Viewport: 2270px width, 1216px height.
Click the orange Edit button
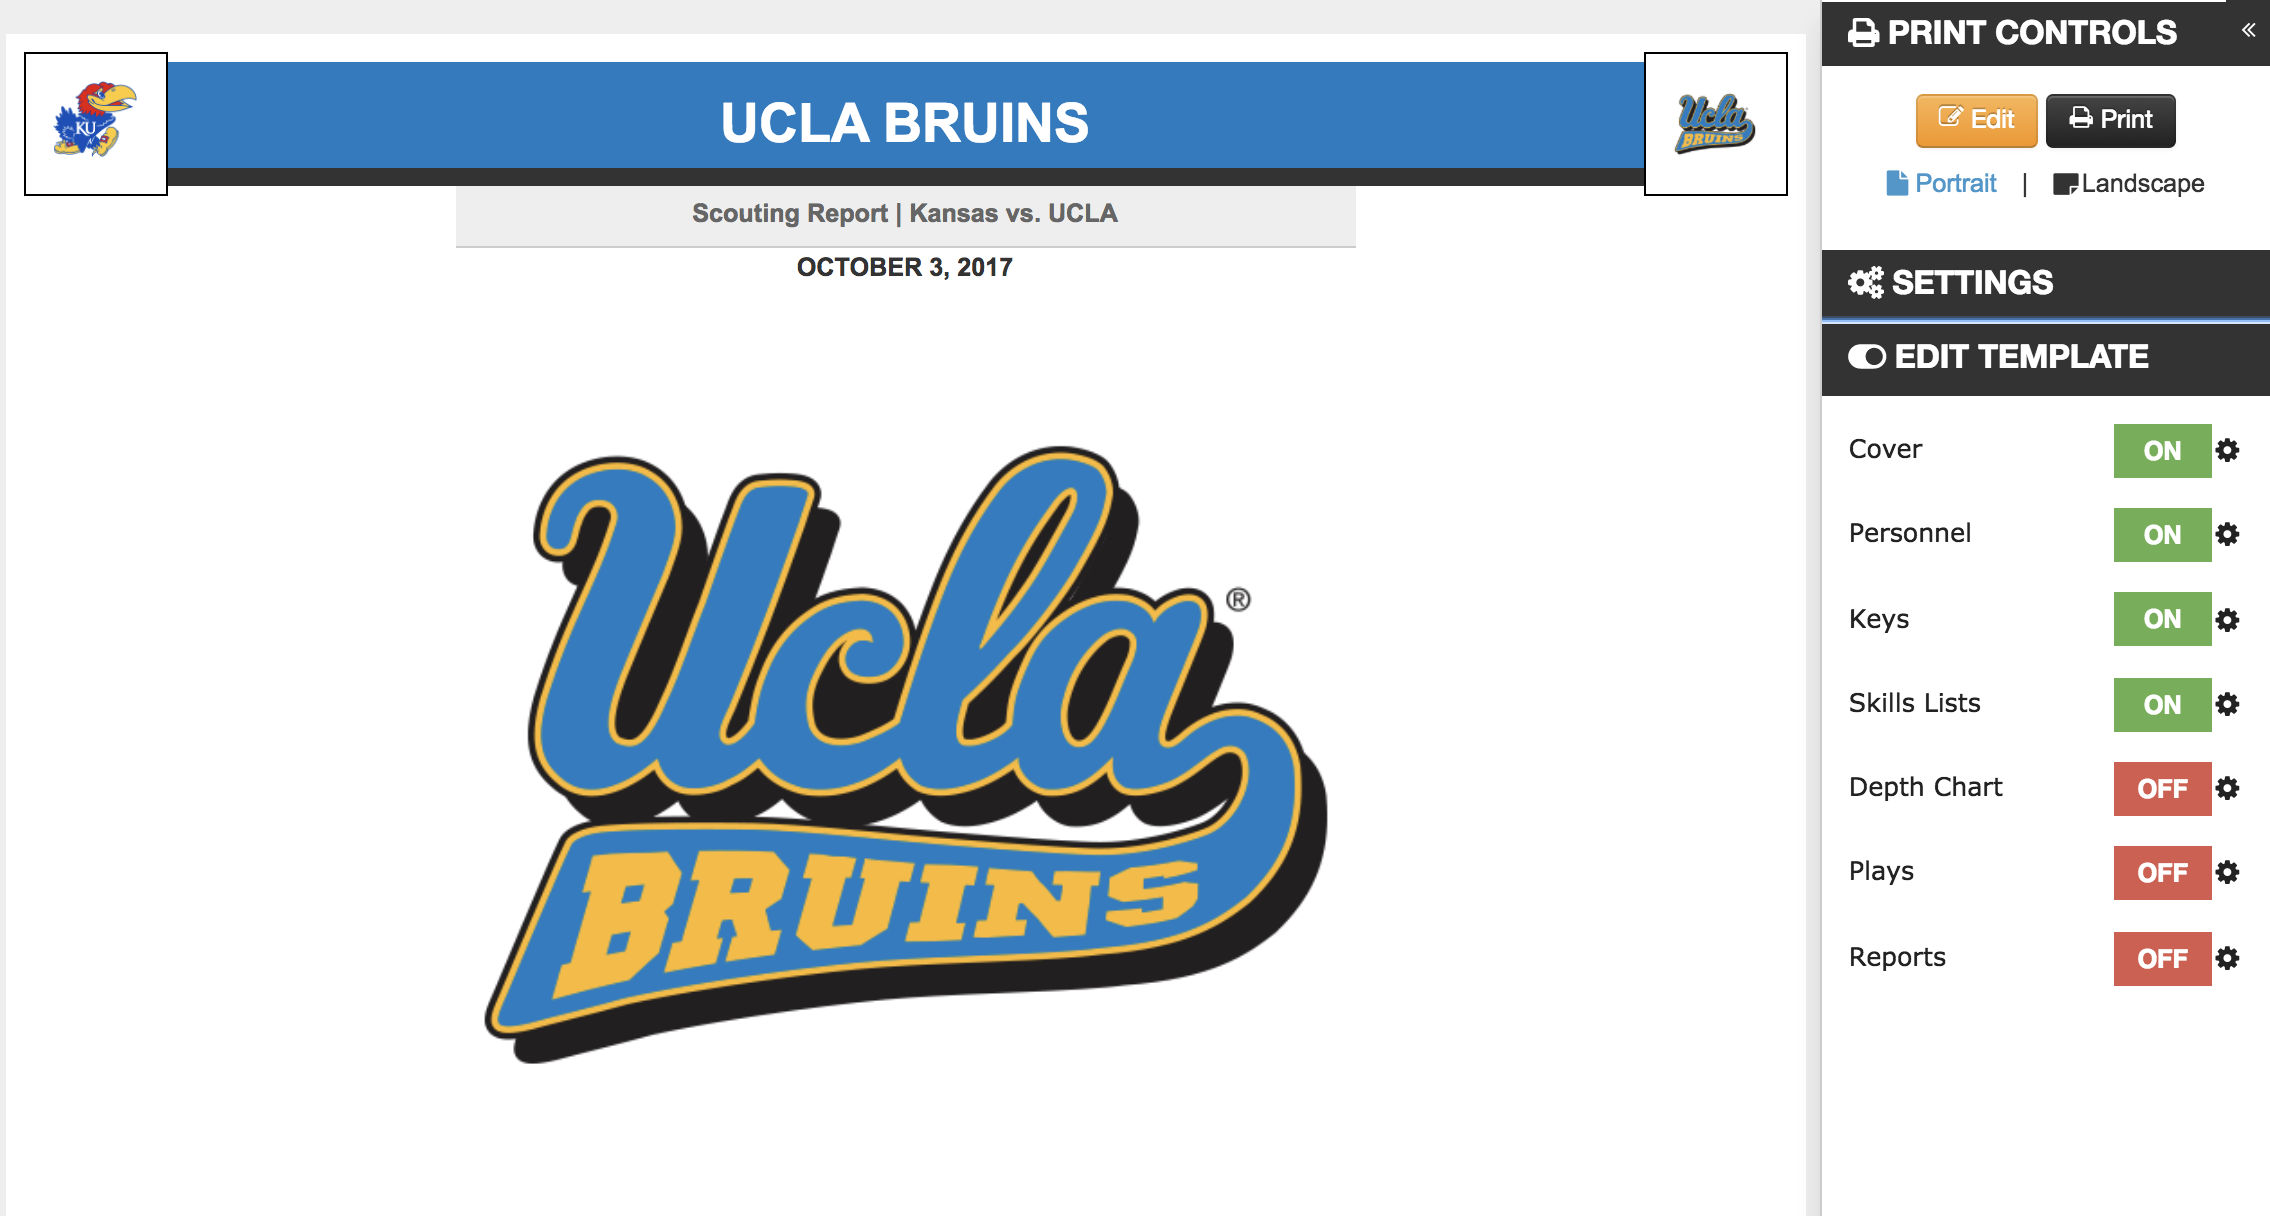[x=1976, y=120]
